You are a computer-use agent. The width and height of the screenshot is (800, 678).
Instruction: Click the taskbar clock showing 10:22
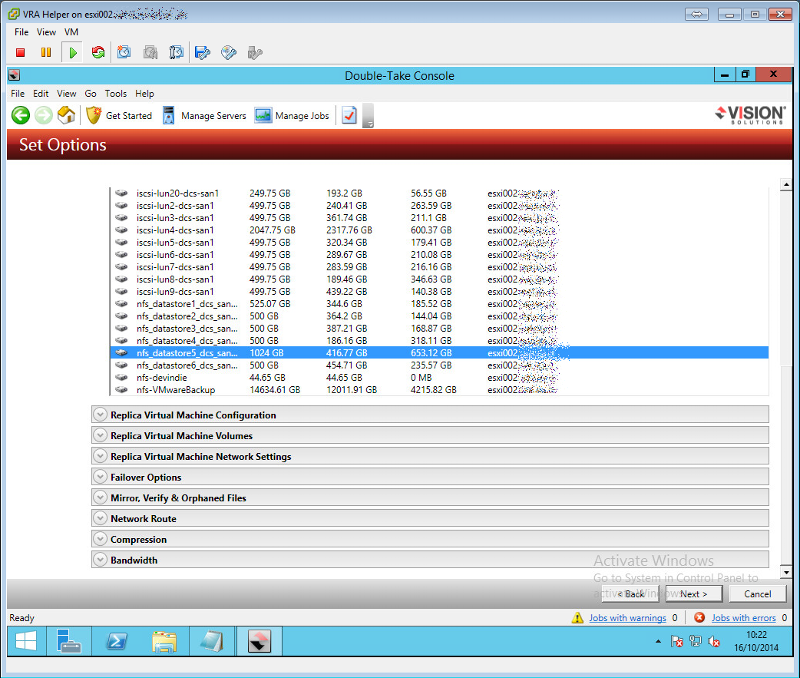point(756,641)
